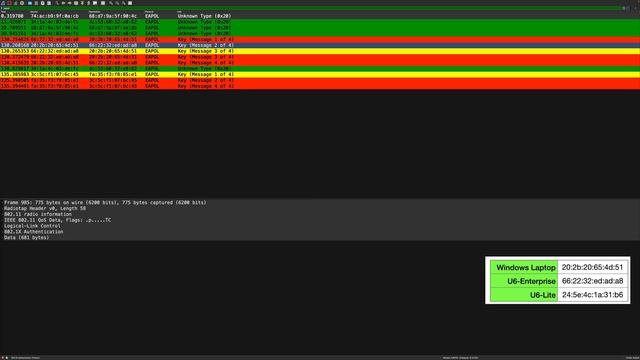Screen dimensions: 640x360
Task: Go back to previous packet
Action: point(63,3)
